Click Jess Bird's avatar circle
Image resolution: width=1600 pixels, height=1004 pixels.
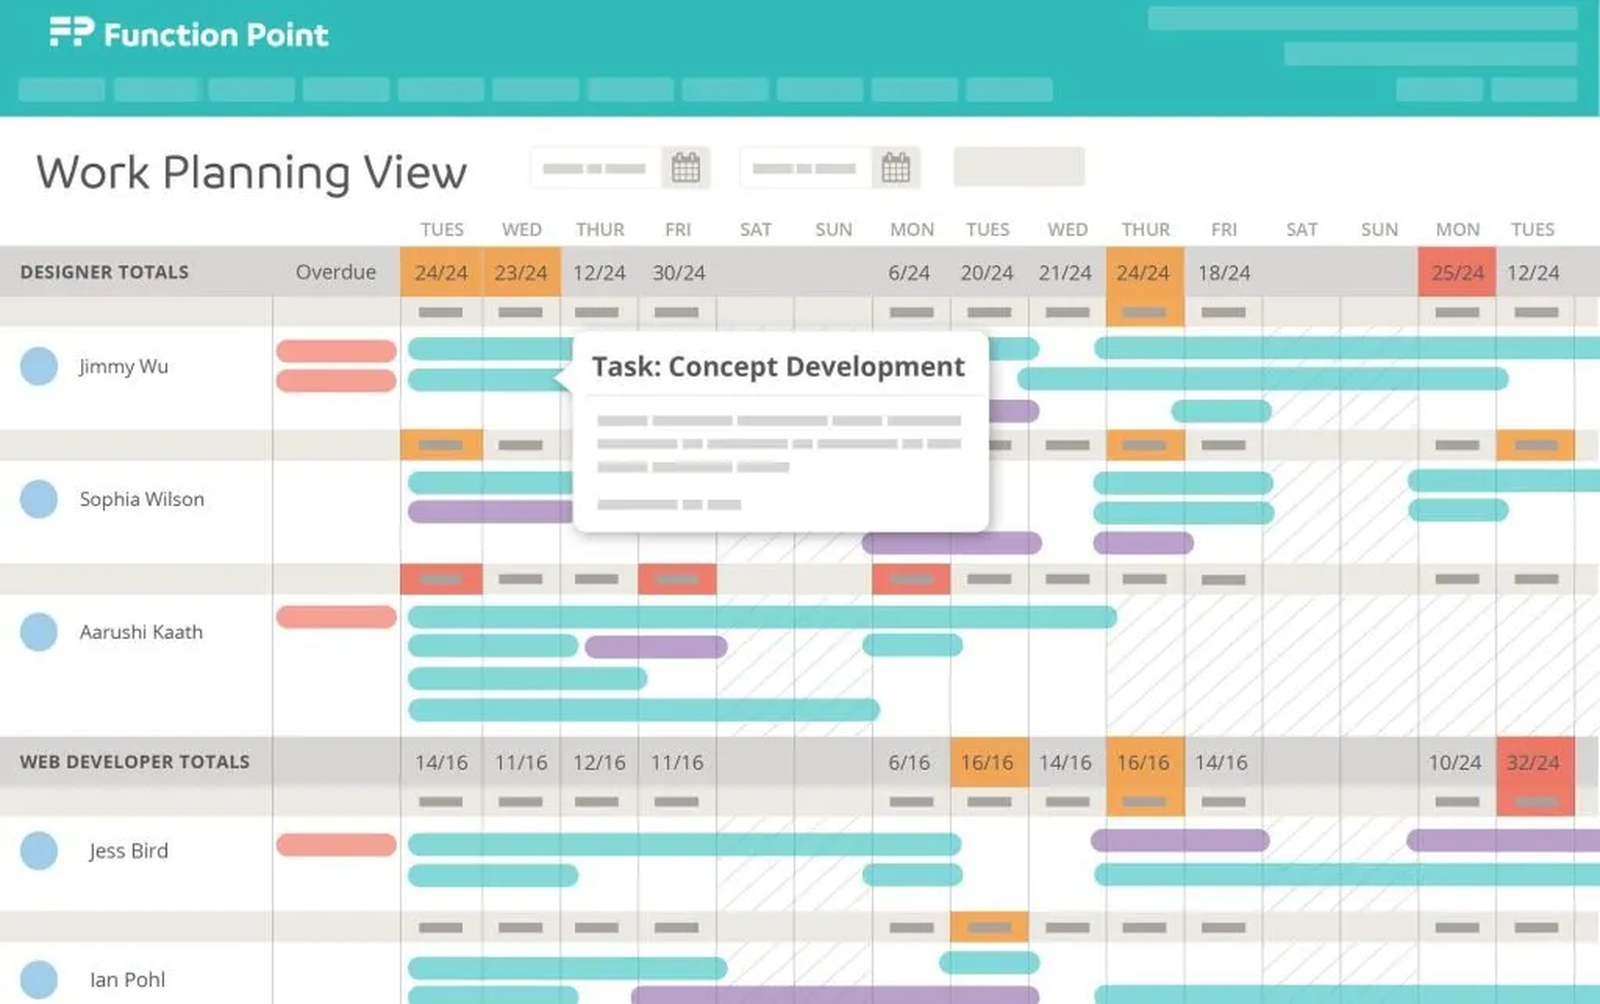tap(39, 851)
